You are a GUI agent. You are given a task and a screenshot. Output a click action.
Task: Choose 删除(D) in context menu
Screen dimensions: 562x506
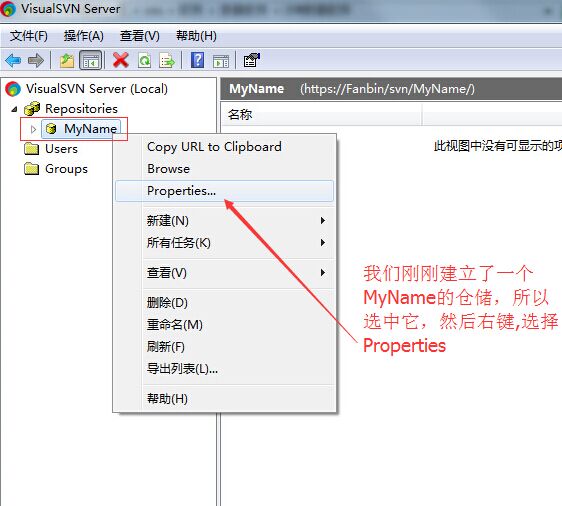pyautogui.click(x=224, y=302)
